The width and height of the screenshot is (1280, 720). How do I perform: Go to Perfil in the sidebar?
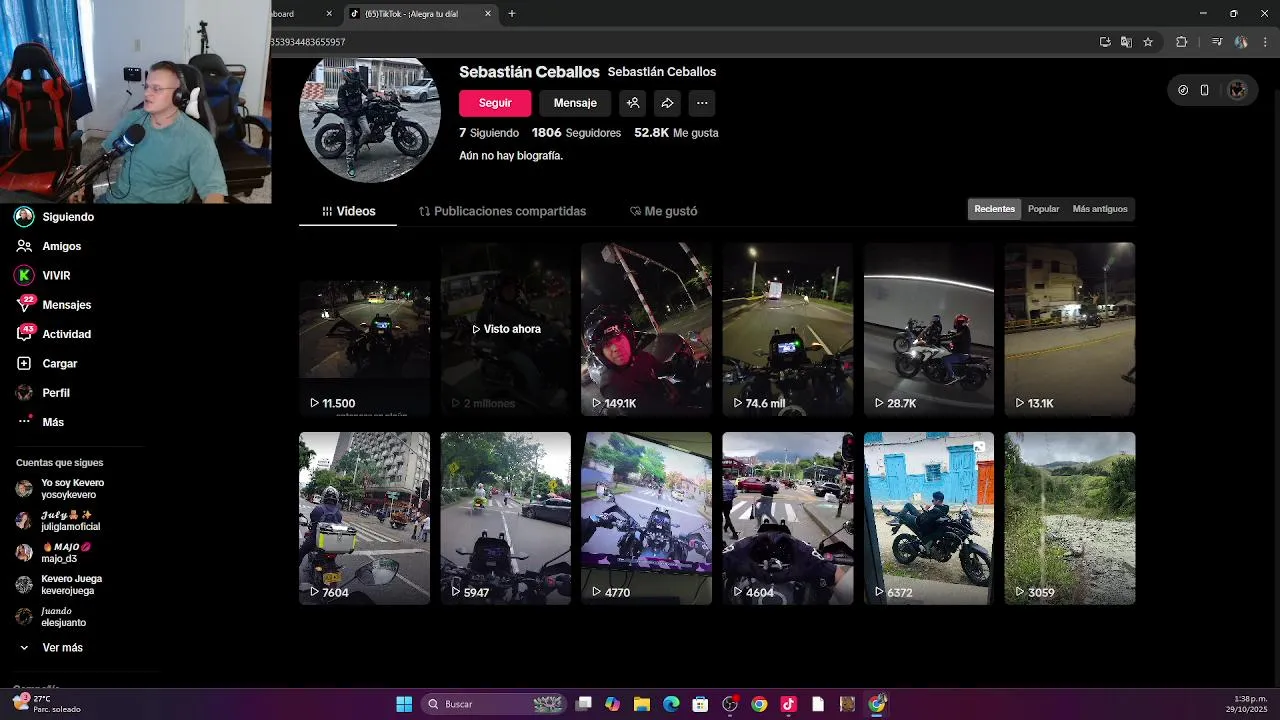click(x=43, y=393)
